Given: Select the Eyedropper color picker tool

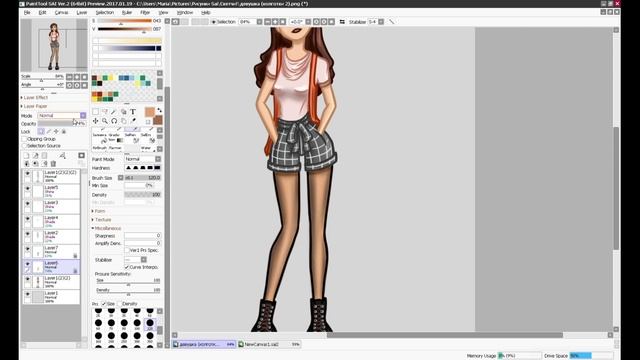Looking at the screenshot, I should (133, 121).
